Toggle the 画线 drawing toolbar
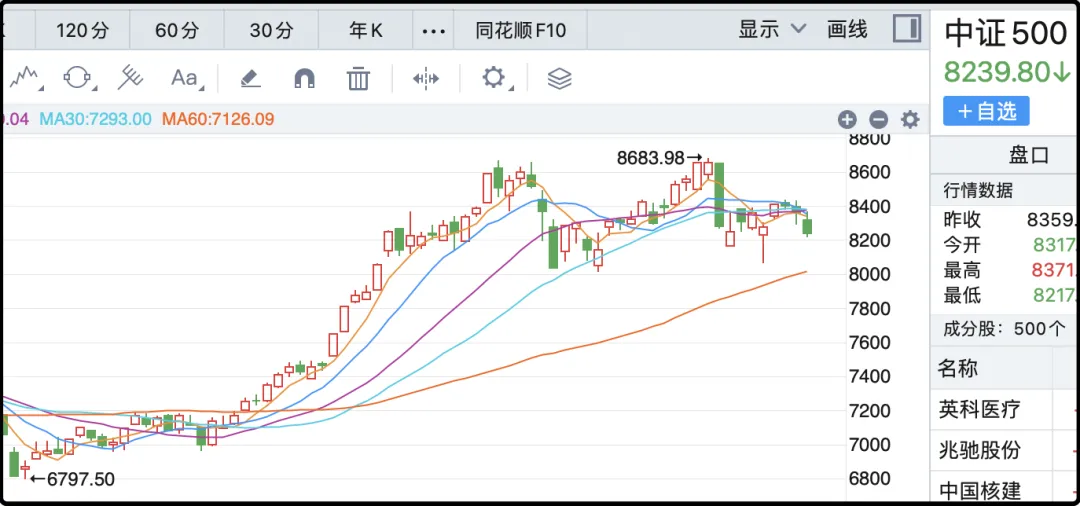This screenshot has height=506, width=1080. [847, 30]
